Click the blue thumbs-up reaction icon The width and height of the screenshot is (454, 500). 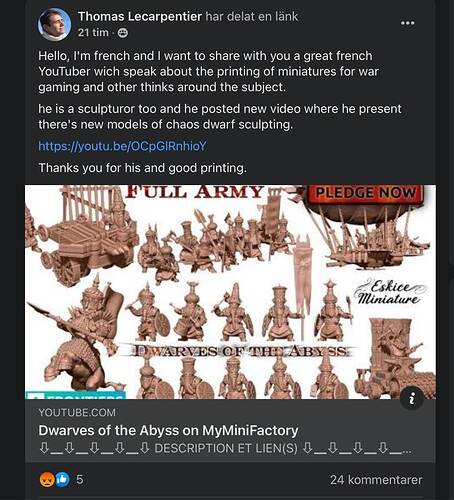click(x=62, y=480)
